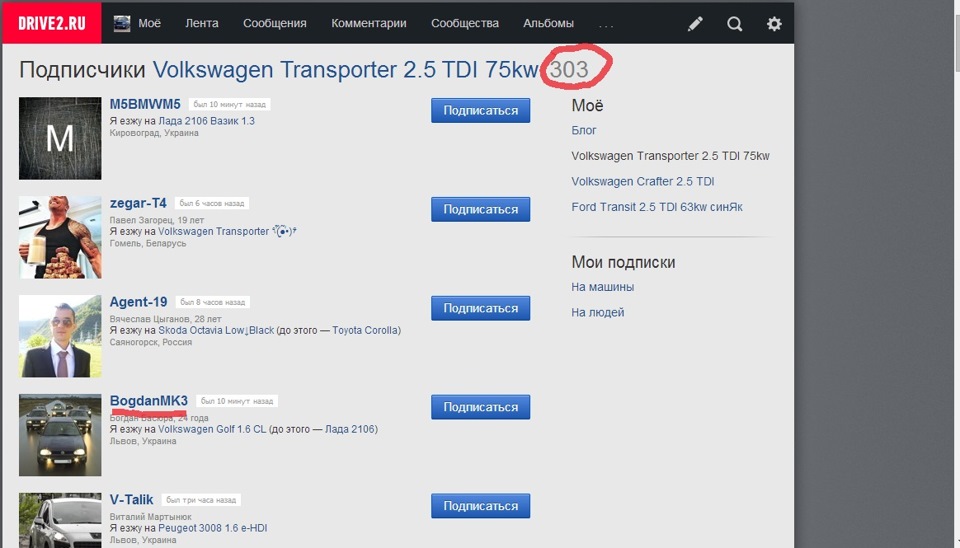Image resolution: width=960 pixels, height=548 pixels.
Task: Open Комментарии in the top navigation
Action: coord(369,23)
